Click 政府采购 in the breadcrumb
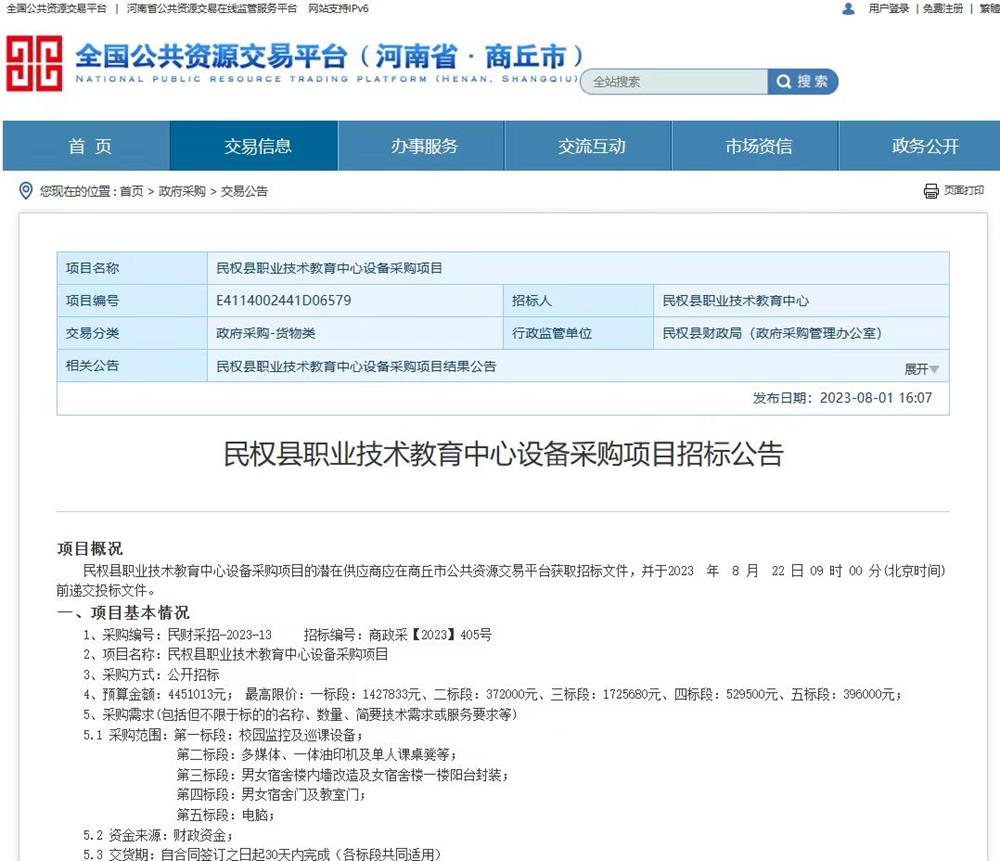1000x861 pixels. [182, 191]
